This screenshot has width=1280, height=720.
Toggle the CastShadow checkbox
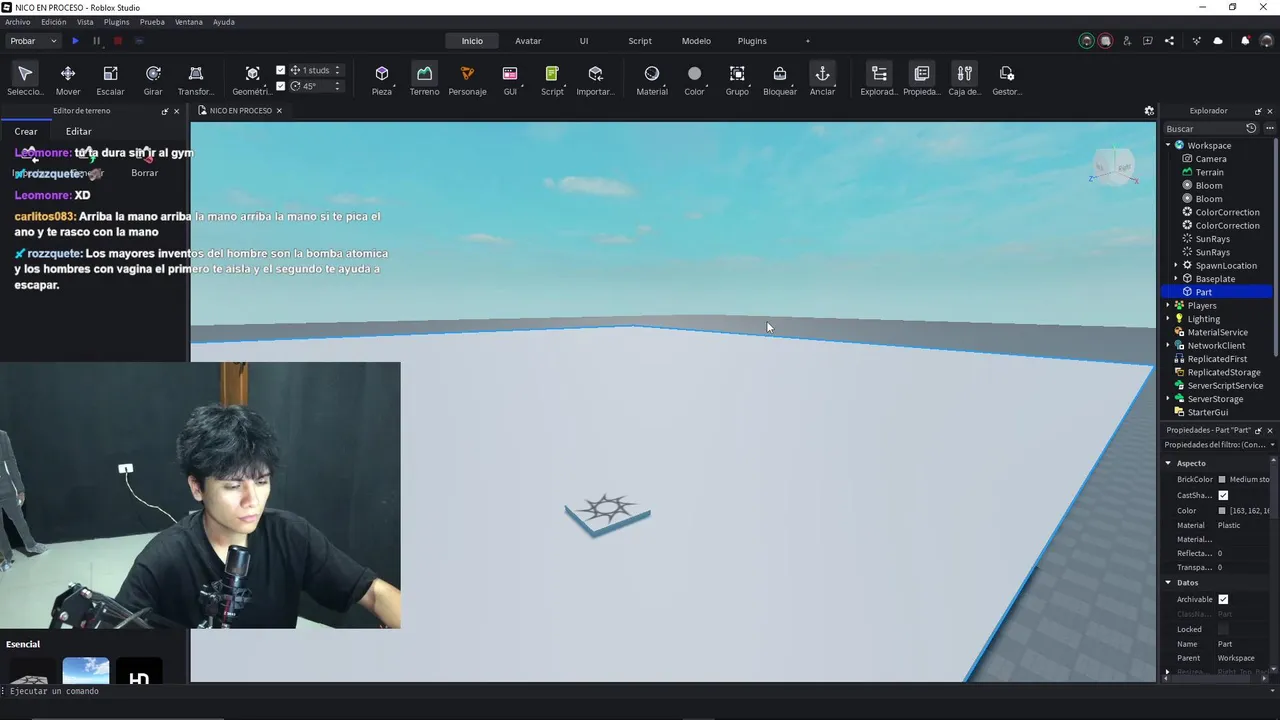(1223, 495)
